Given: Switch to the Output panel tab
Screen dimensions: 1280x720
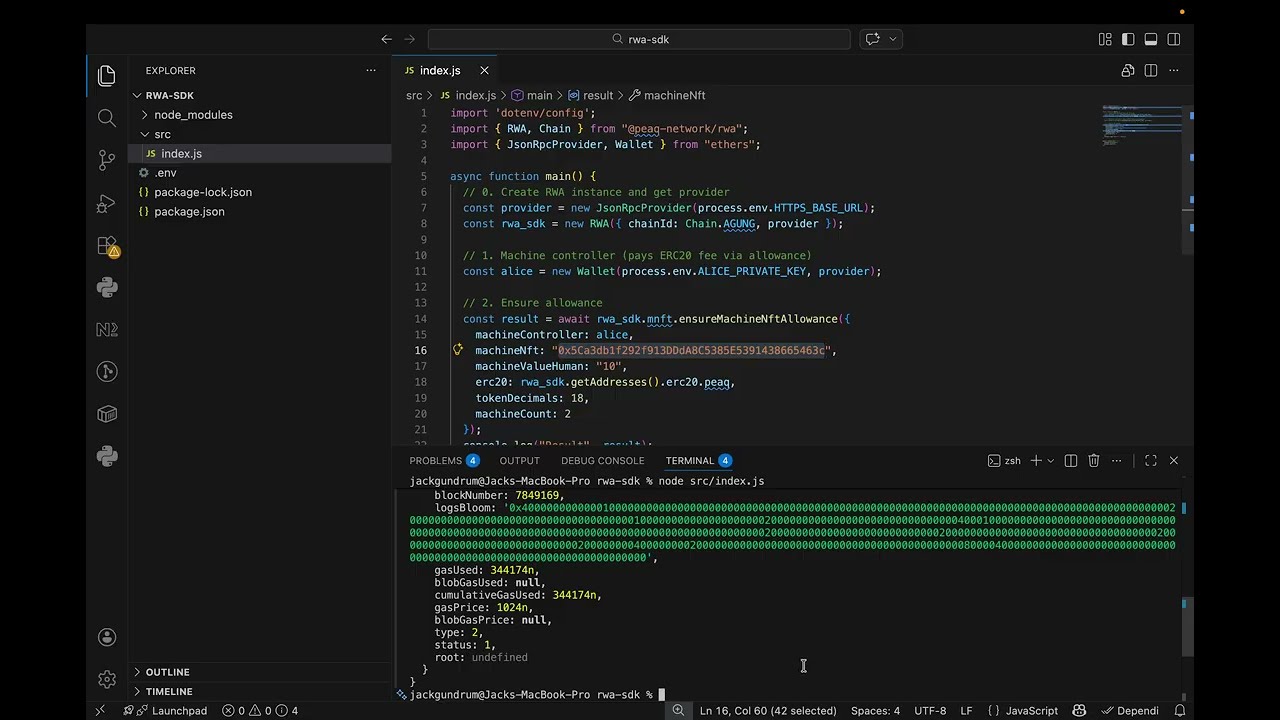Looking at the screenshot, I should coord(519,460).
